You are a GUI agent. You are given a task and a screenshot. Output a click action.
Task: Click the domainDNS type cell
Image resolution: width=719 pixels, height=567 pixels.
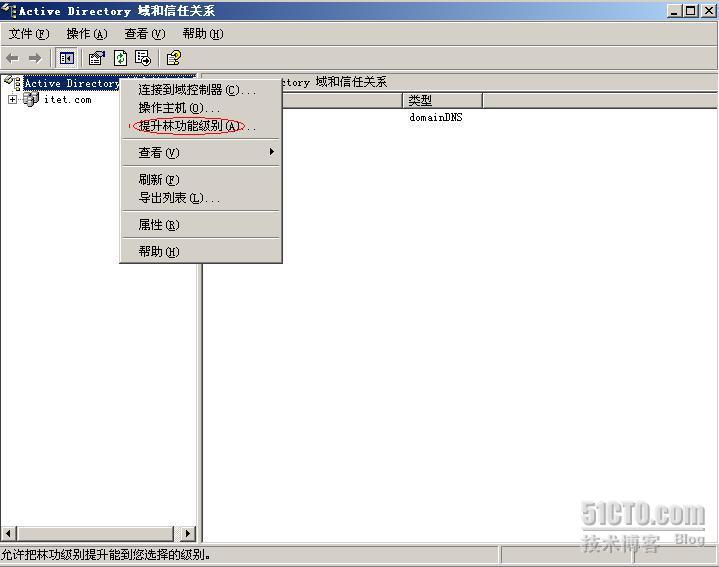pyautogui.click(x=436, y=117)
